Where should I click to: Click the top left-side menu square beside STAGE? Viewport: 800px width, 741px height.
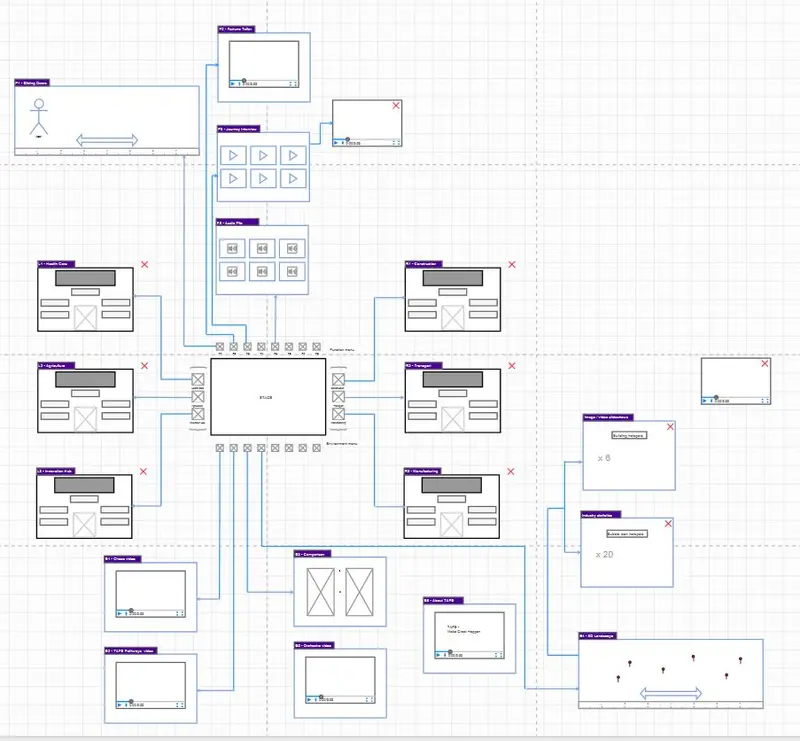(198, 379)
